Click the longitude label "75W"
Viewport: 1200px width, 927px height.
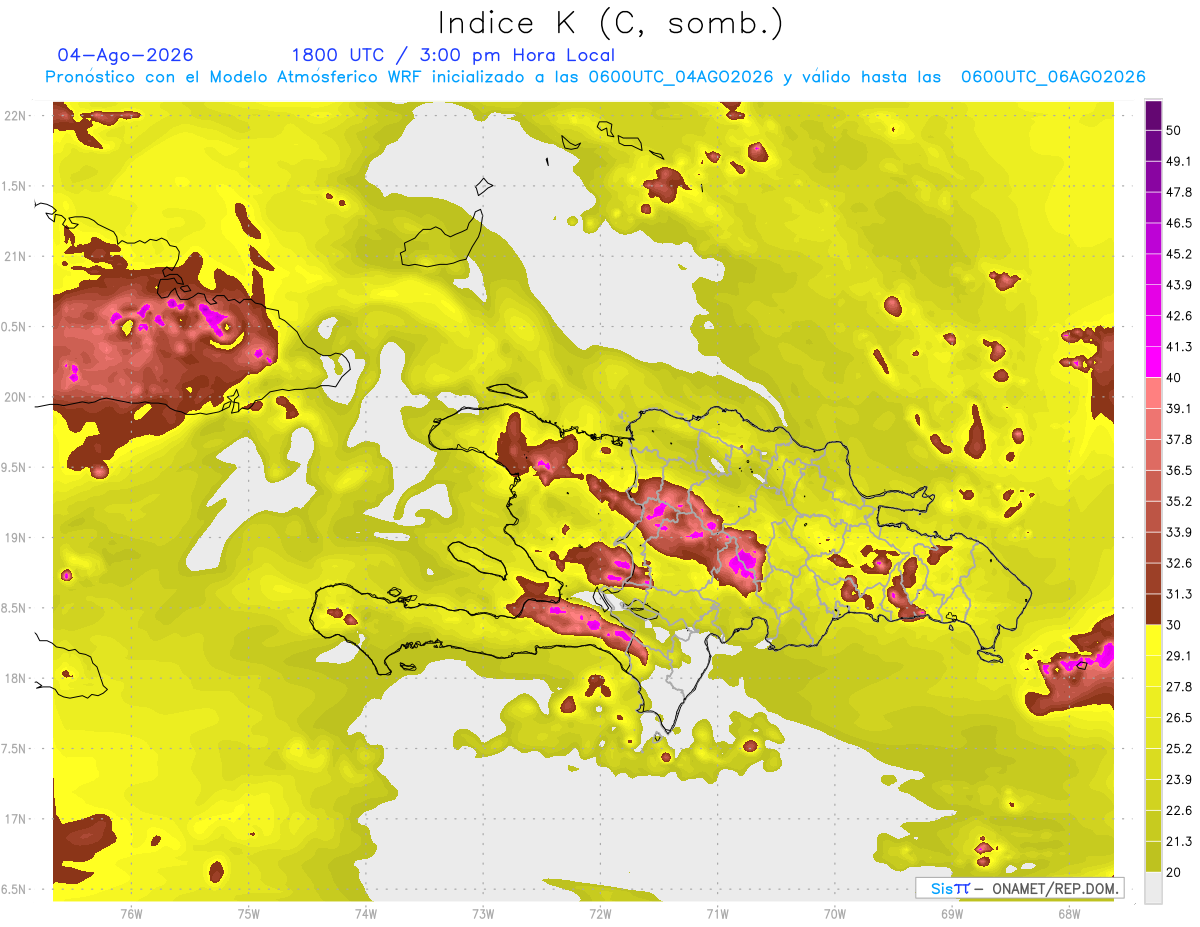pos(249,914)
